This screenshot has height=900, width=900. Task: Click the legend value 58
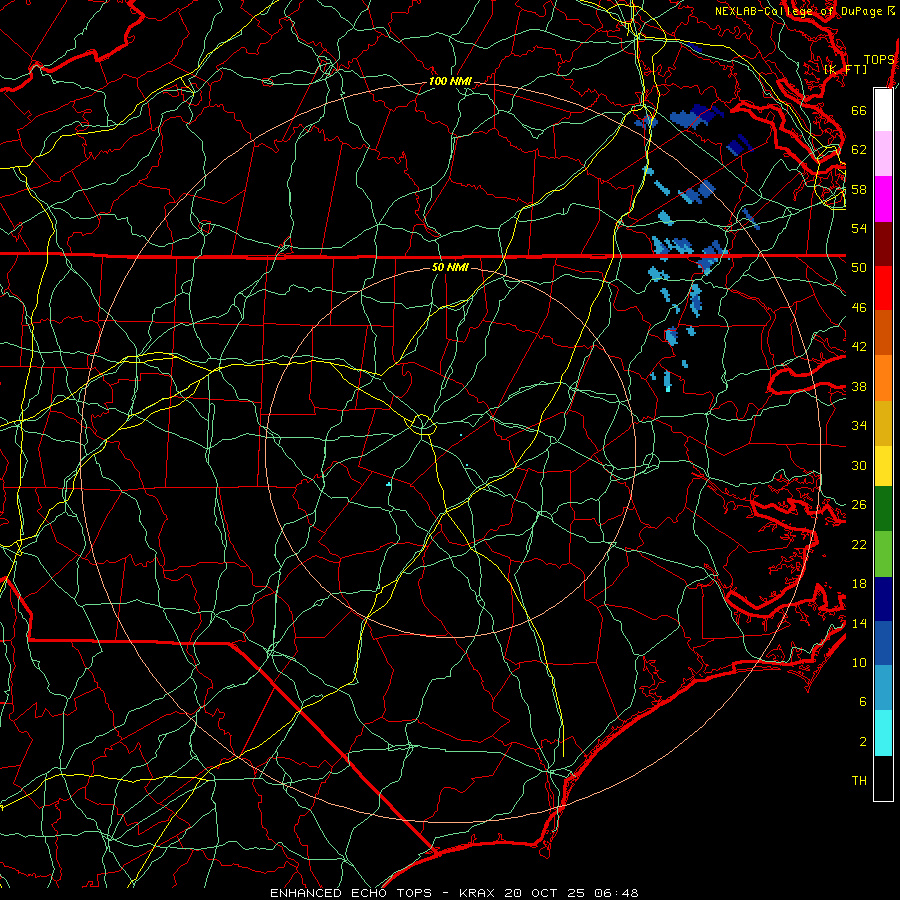859,189
